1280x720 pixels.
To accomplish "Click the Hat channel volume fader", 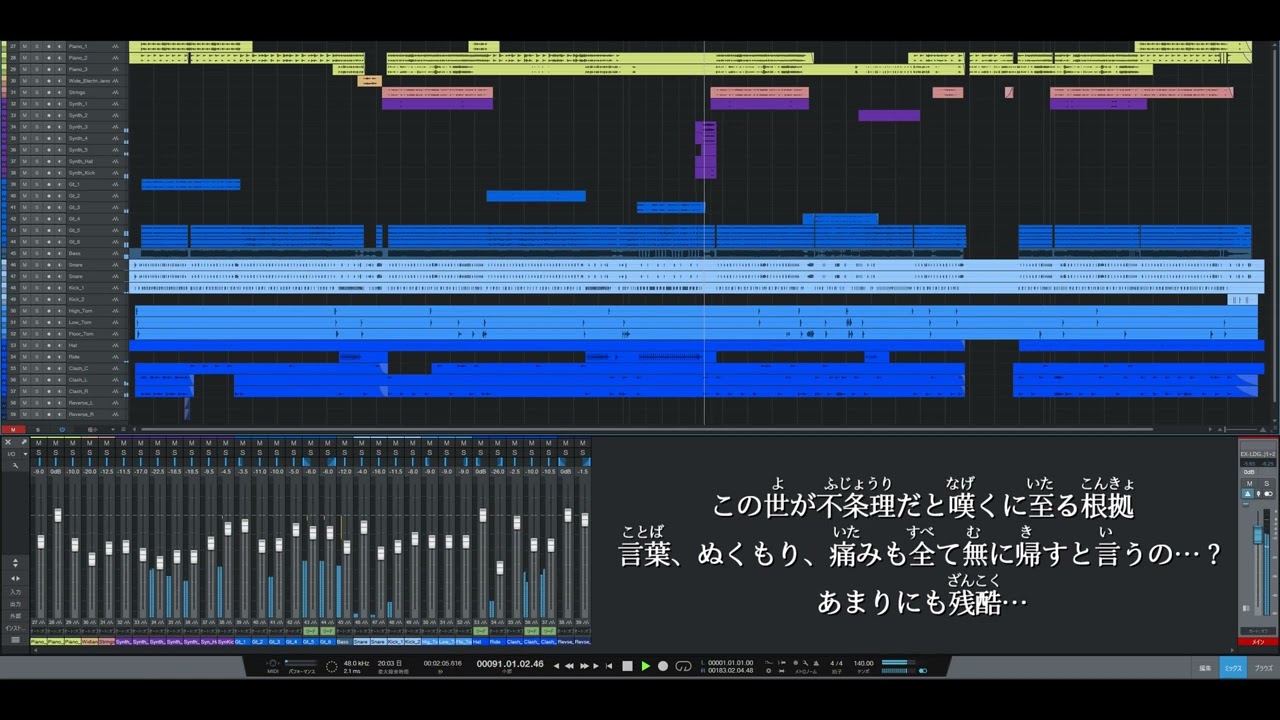I will (483, 515).
